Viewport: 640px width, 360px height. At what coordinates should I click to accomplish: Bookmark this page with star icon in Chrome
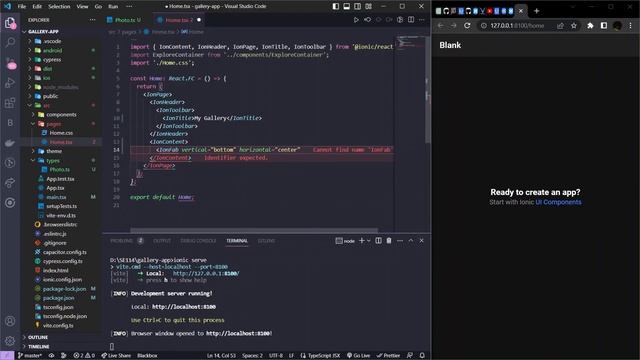coord(574,25)
